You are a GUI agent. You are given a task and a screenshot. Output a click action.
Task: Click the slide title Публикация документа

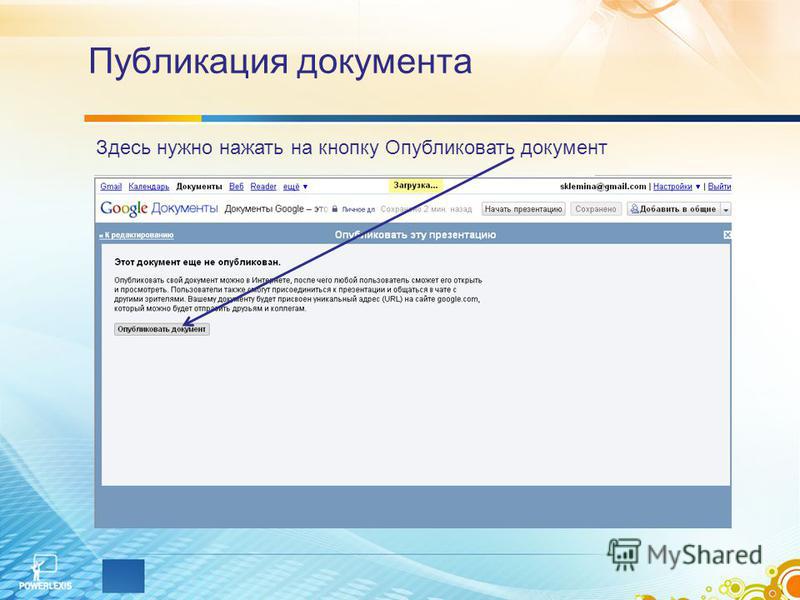pos(280,62)
